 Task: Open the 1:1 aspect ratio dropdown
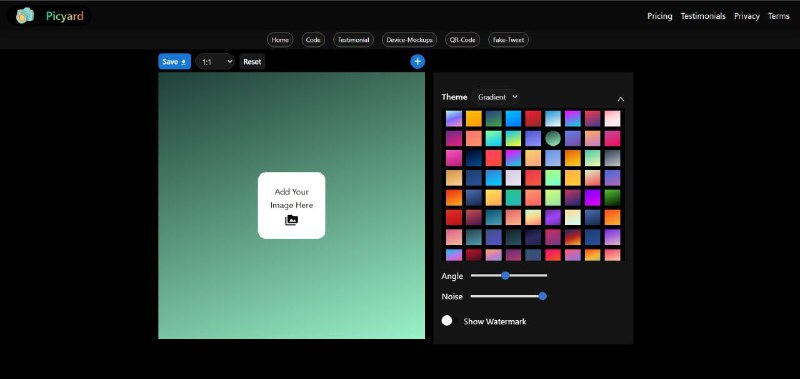(x=215, y=62)
